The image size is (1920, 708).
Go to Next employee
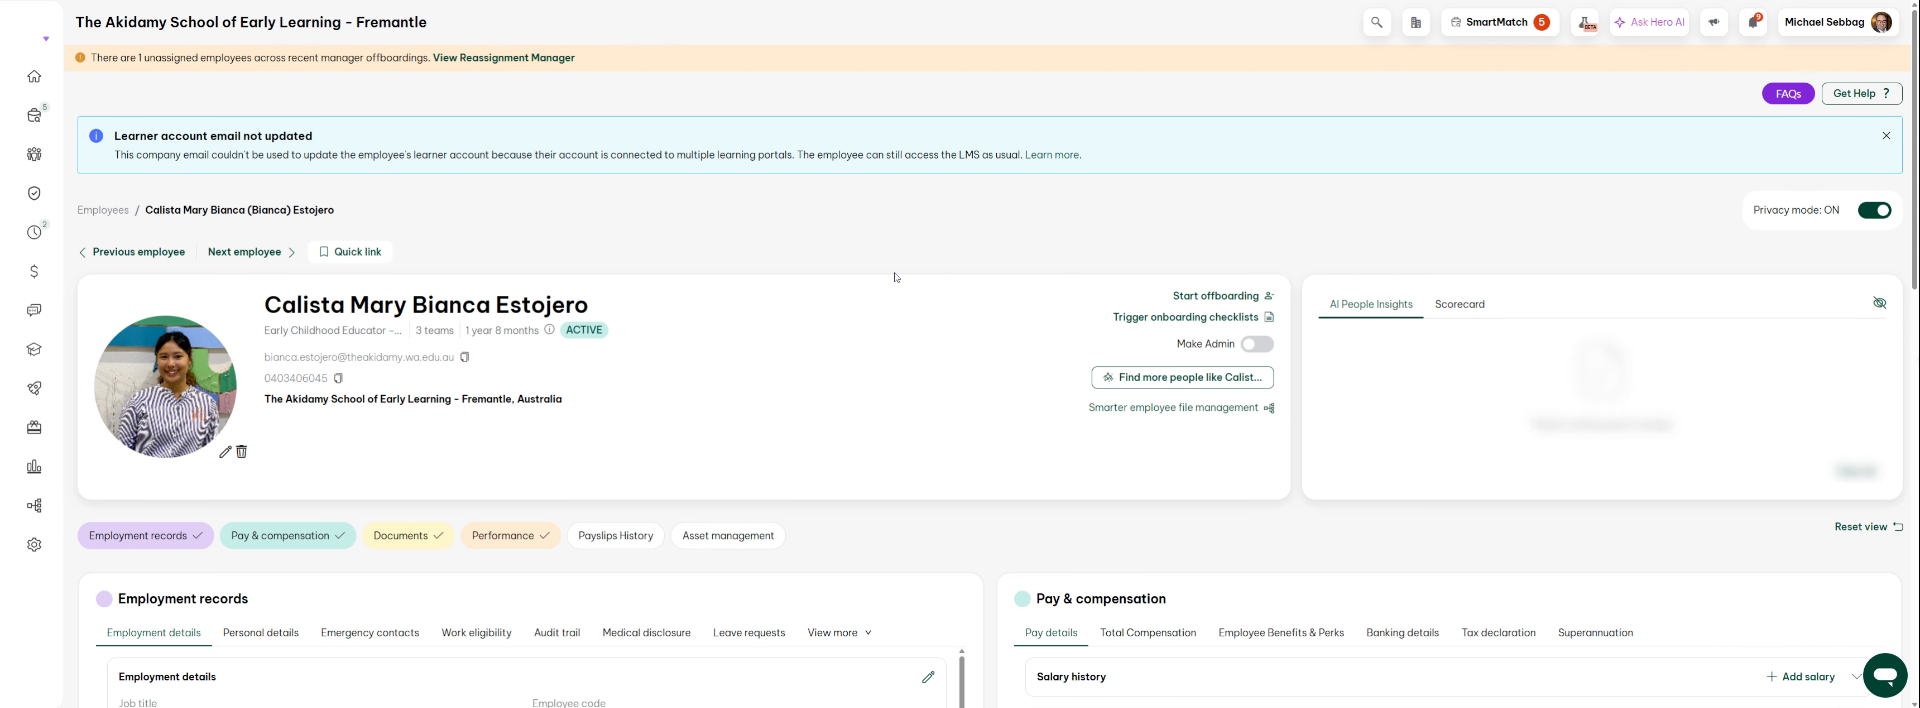251,252
